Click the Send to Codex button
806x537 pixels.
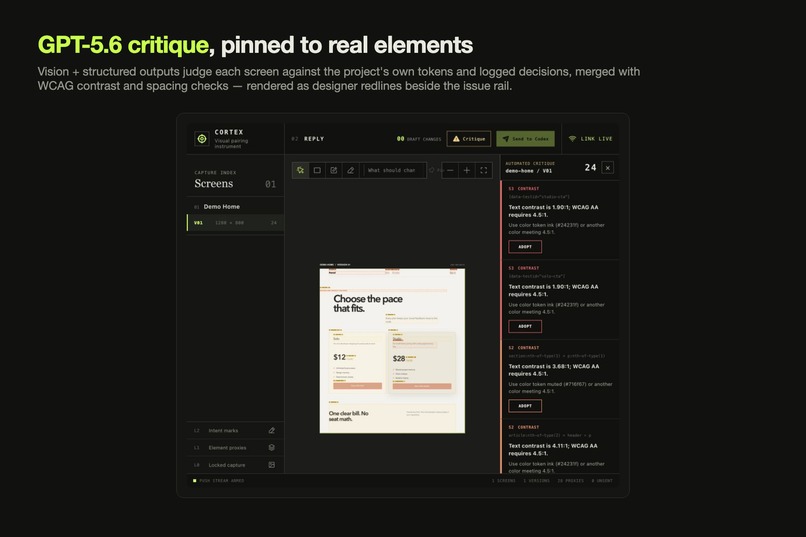click(525, 139)
